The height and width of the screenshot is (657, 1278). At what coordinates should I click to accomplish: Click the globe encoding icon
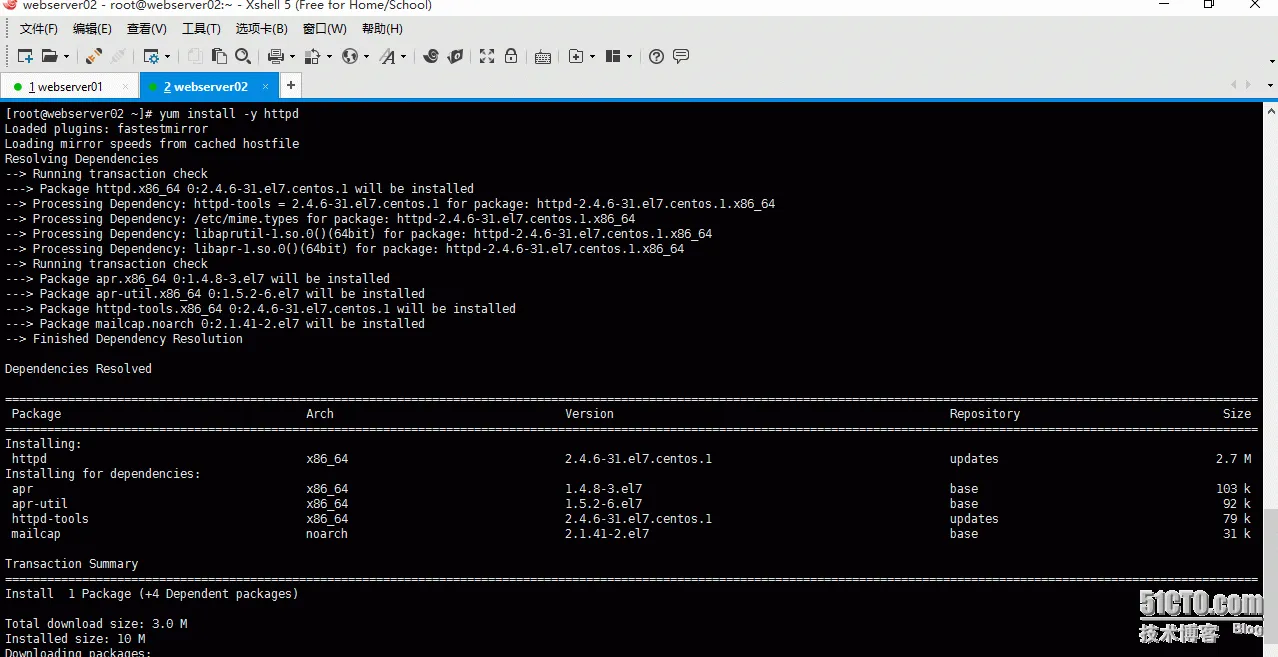[350, 56]
